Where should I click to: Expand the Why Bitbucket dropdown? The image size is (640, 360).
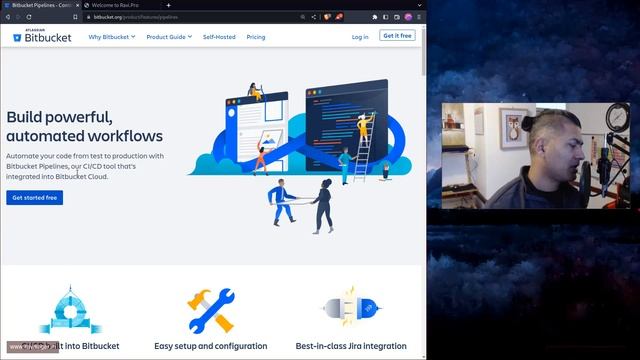coord(112,37)
